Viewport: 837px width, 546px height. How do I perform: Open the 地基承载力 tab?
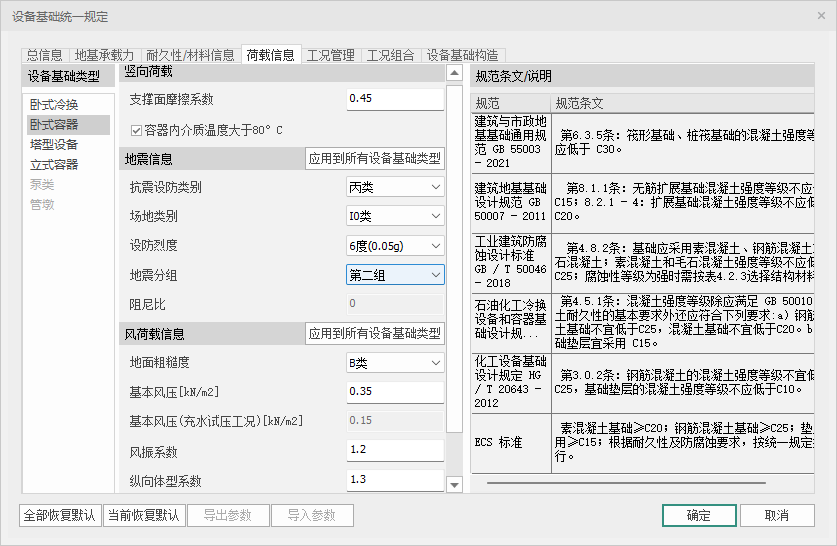(x=104, y=55)
